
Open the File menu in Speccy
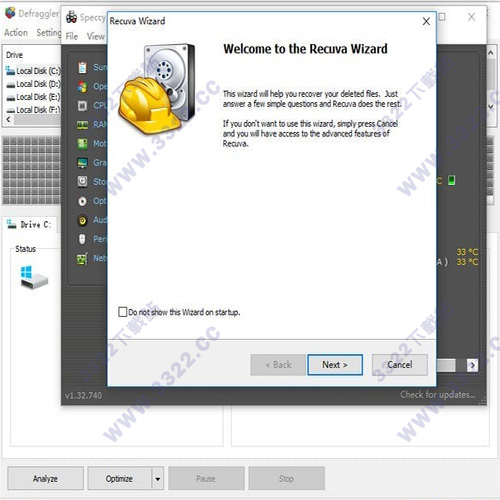[72, 36]
